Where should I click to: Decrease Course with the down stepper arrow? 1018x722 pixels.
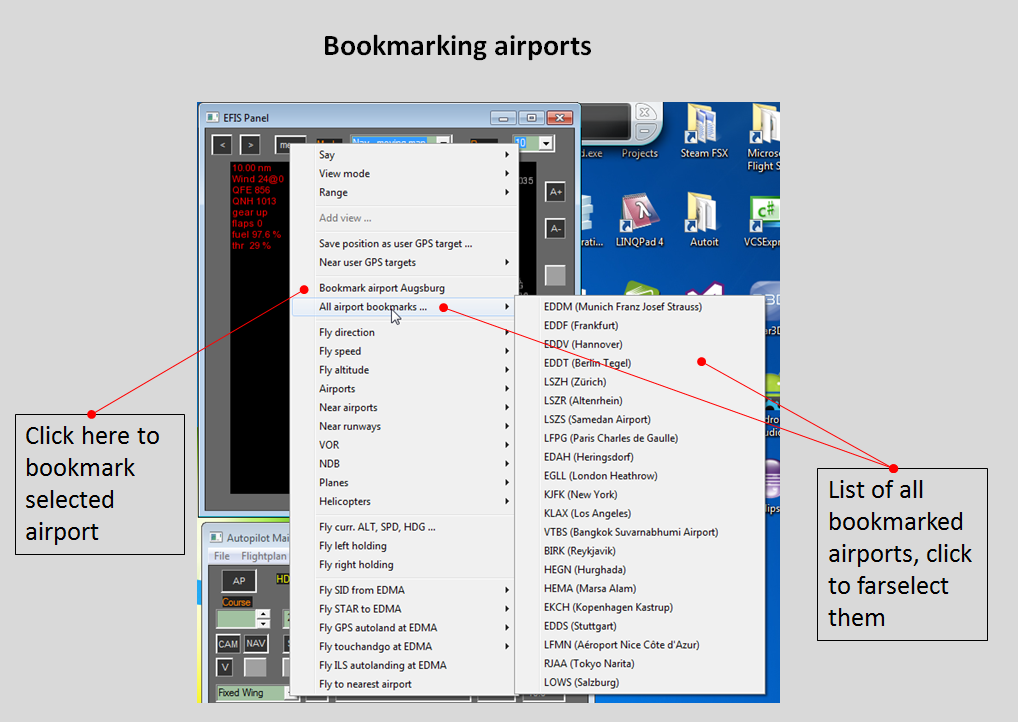tap(263, 623)
